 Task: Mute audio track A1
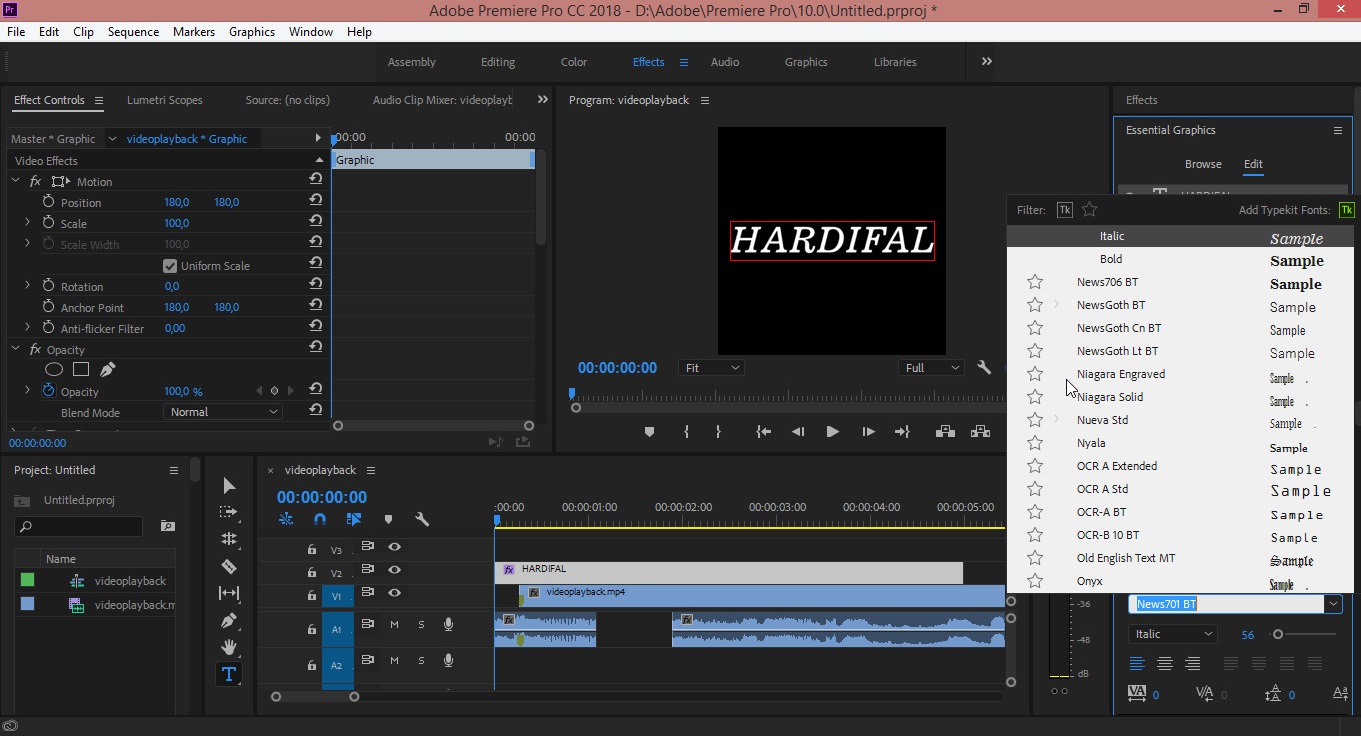[394, 625]
